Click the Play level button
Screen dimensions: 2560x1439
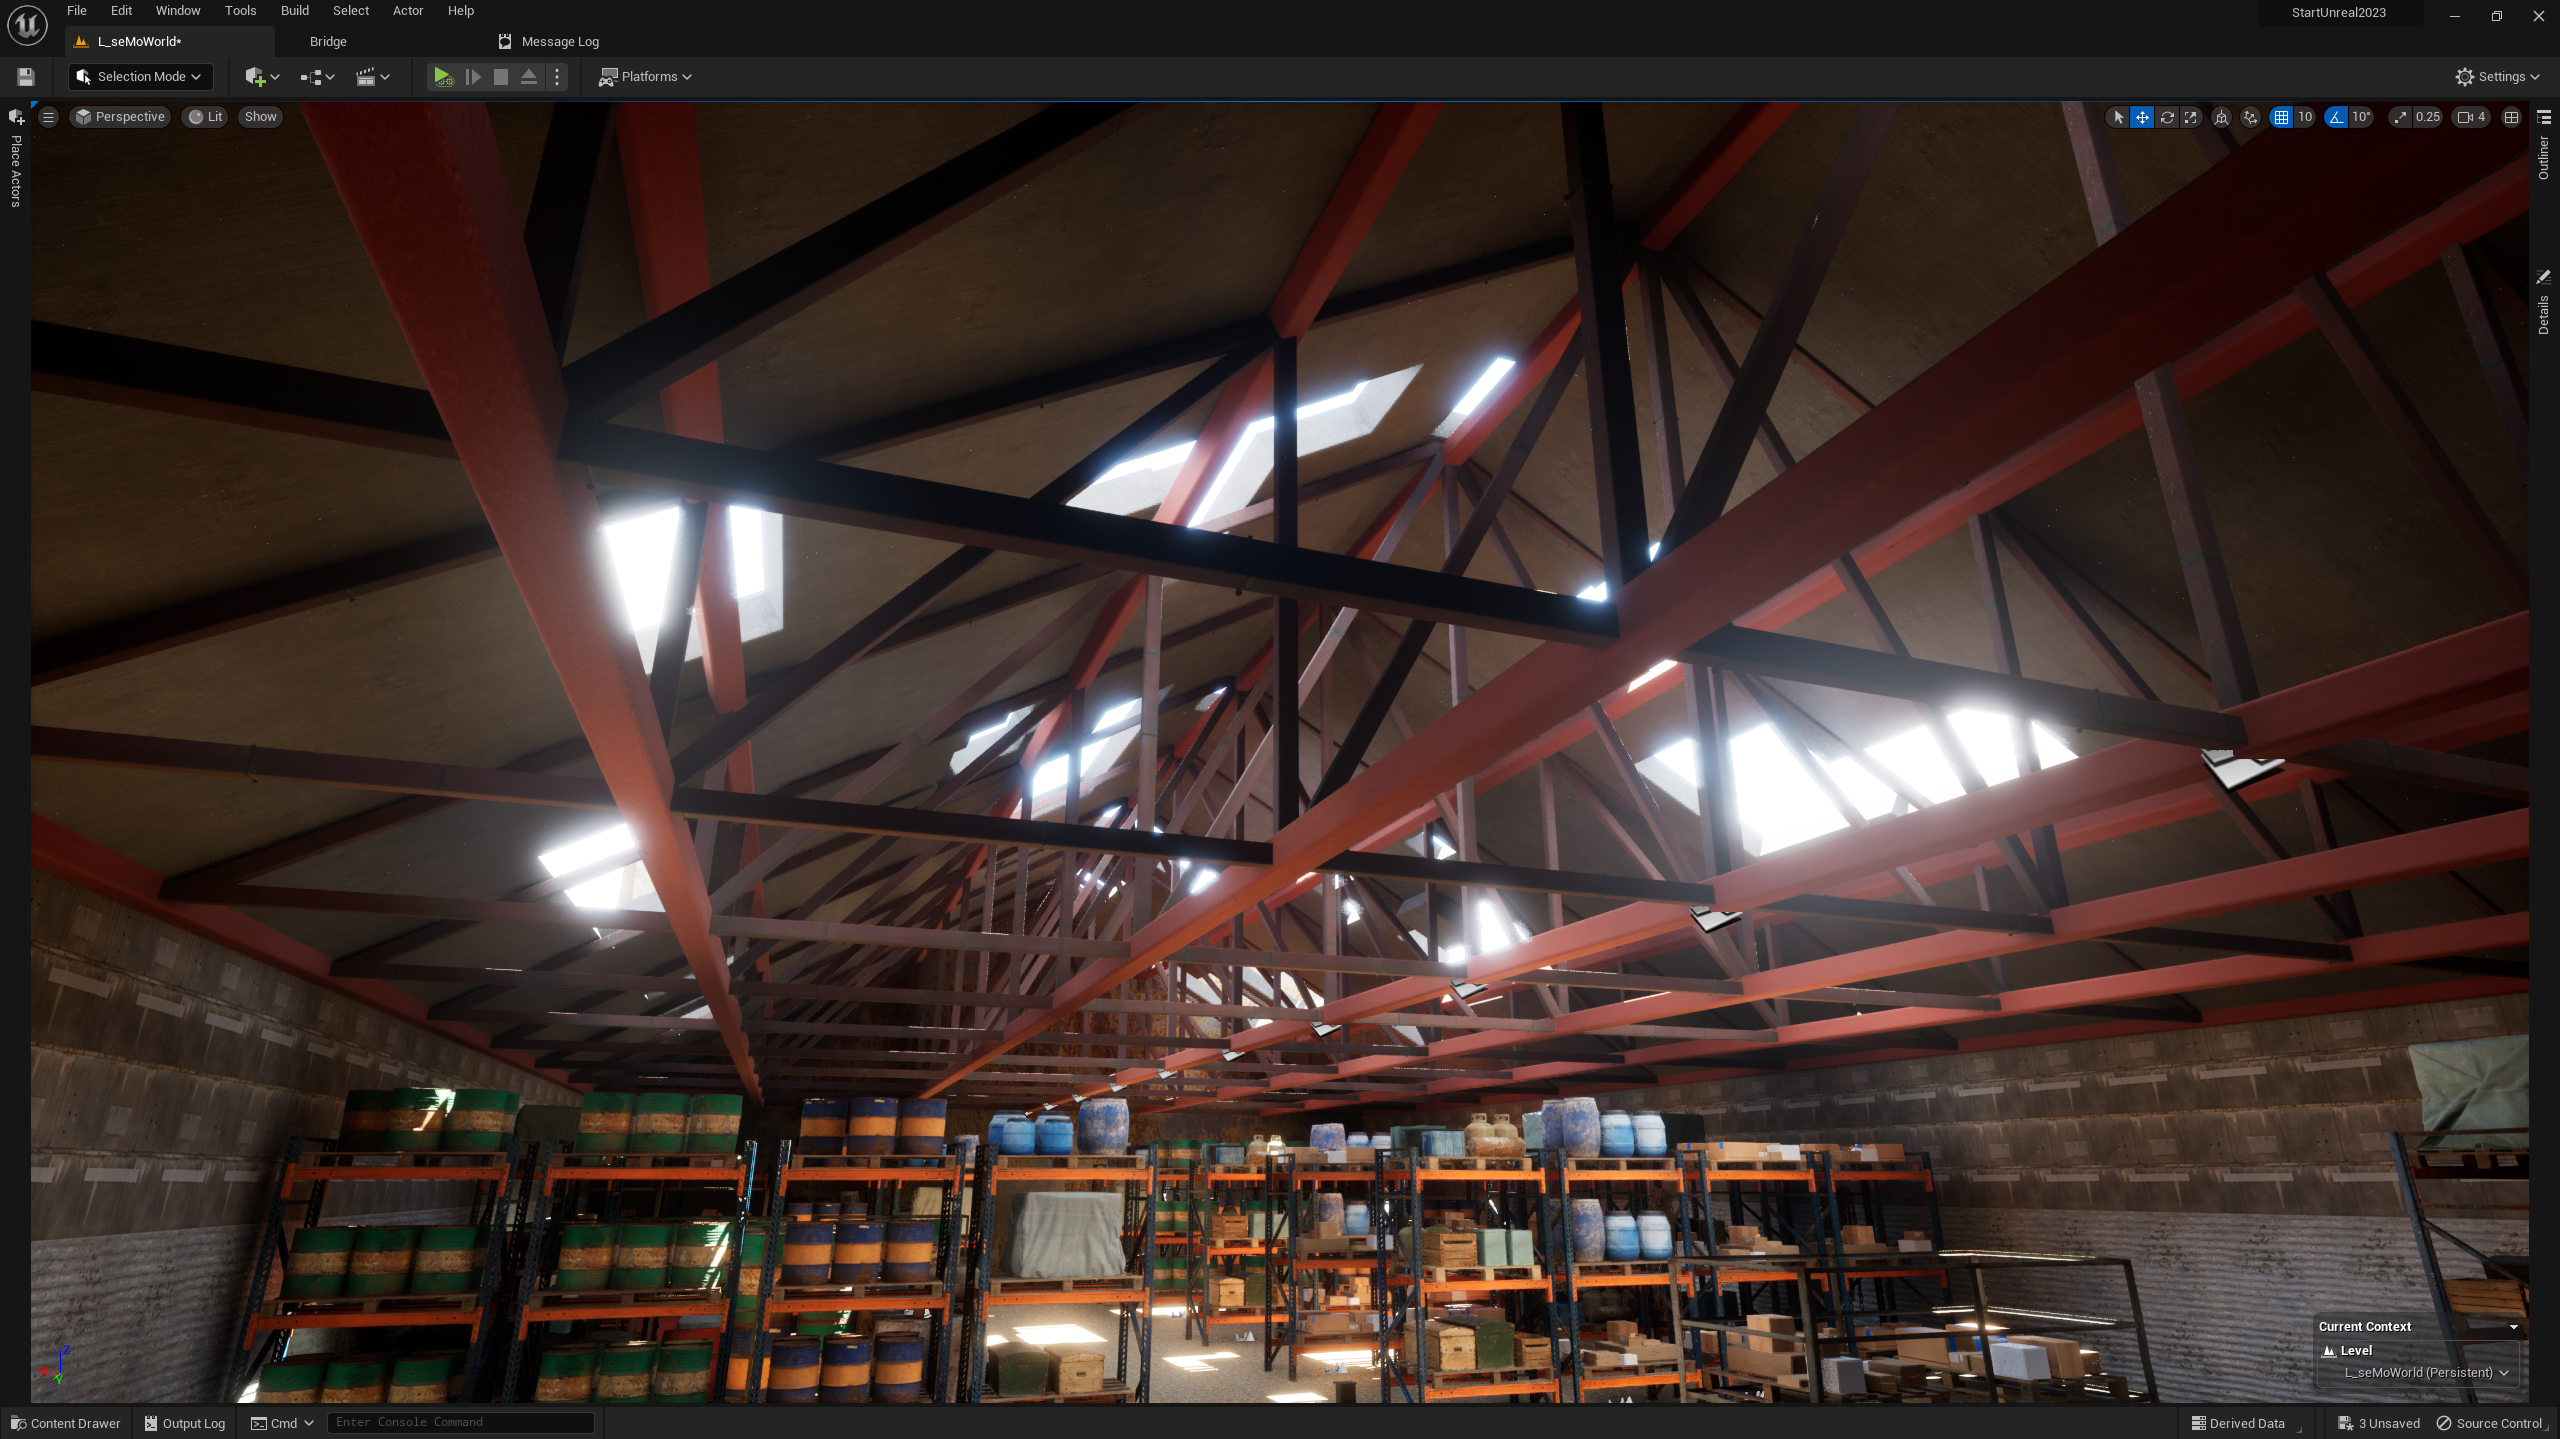[x=442, y=77]
